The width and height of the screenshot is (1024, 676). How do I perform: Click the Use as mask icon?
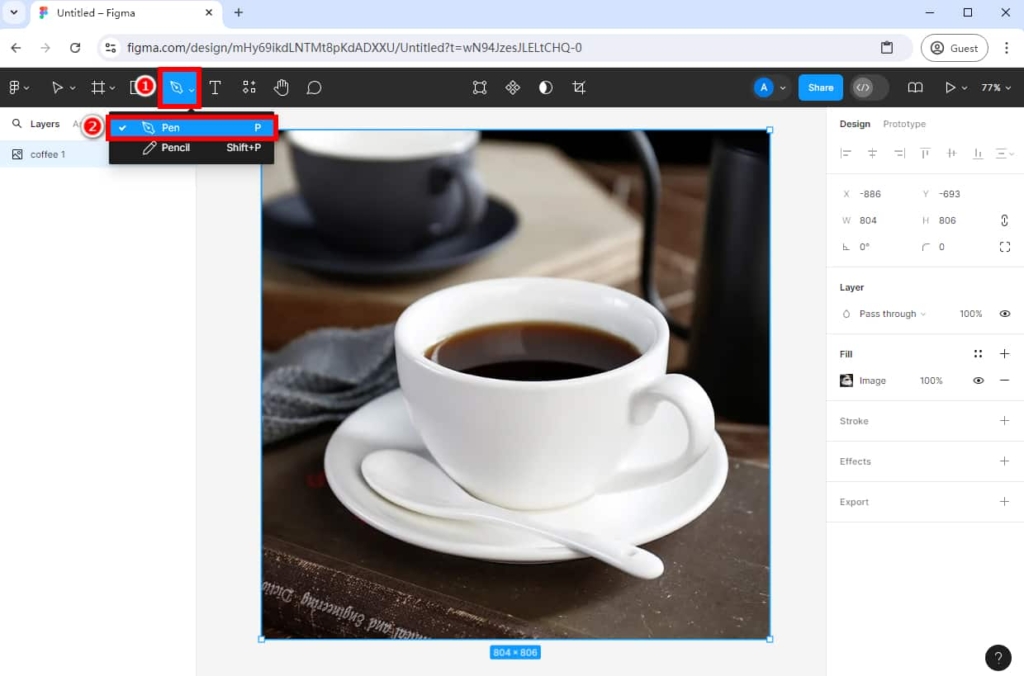point(543,87)
